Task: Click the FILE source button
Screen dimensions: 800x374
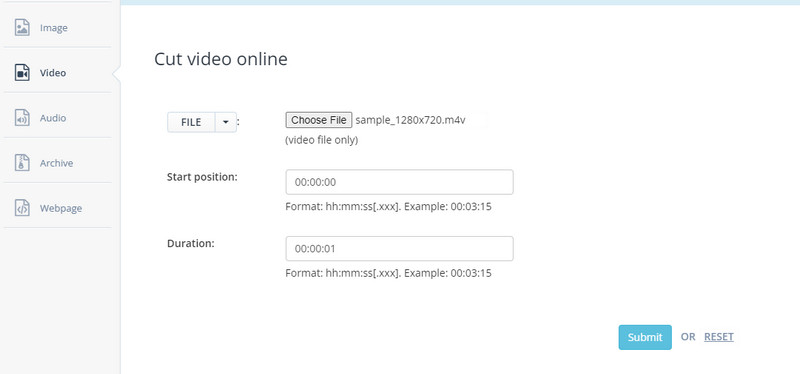Action: coord(191,122)
